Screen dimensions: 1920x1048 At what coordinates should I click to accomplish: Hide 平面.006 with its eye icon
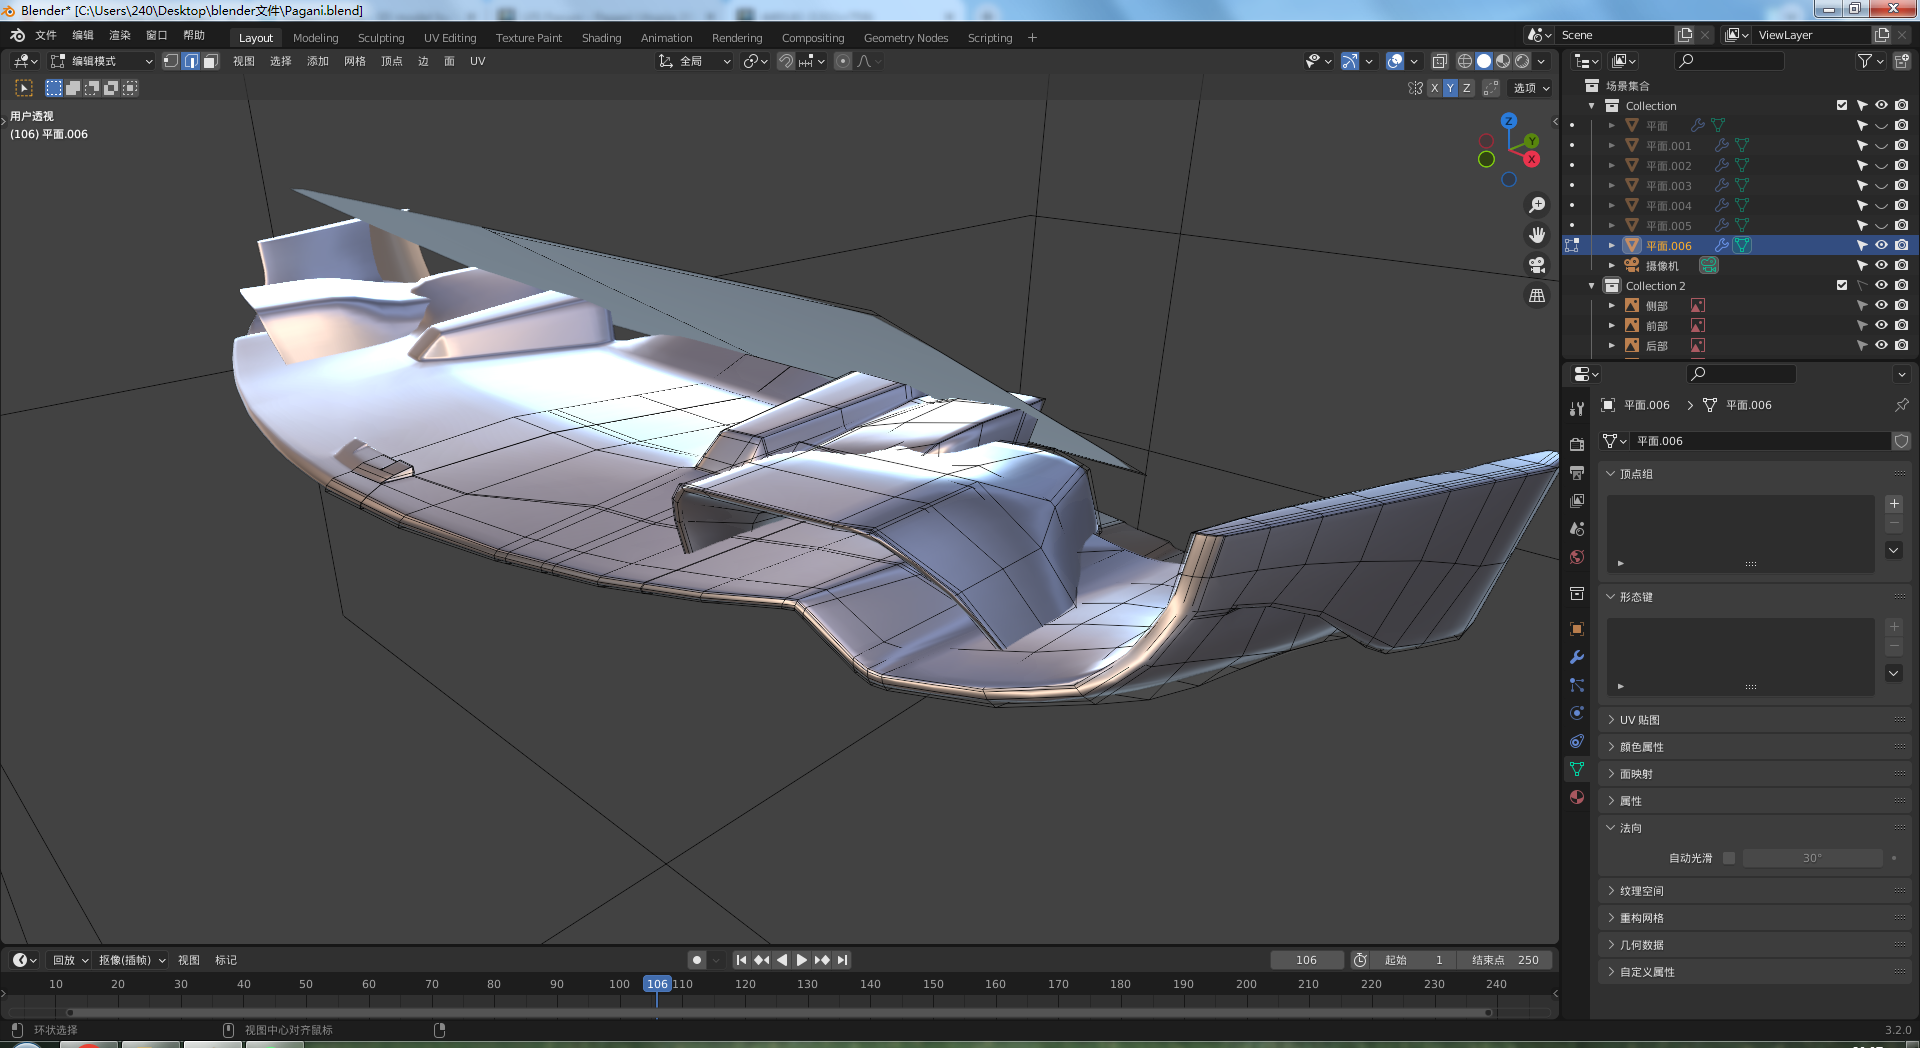point(1881,245)
